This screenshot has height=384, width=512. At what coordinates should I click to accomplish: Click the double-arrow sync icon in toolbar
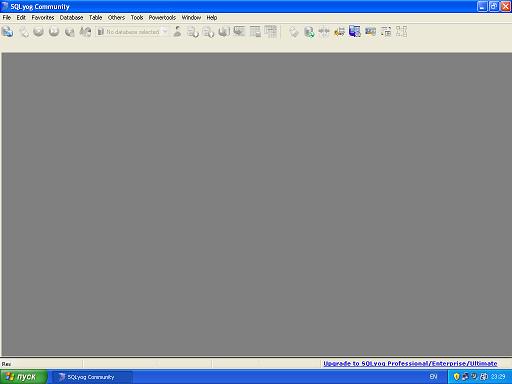click(324, 32)
